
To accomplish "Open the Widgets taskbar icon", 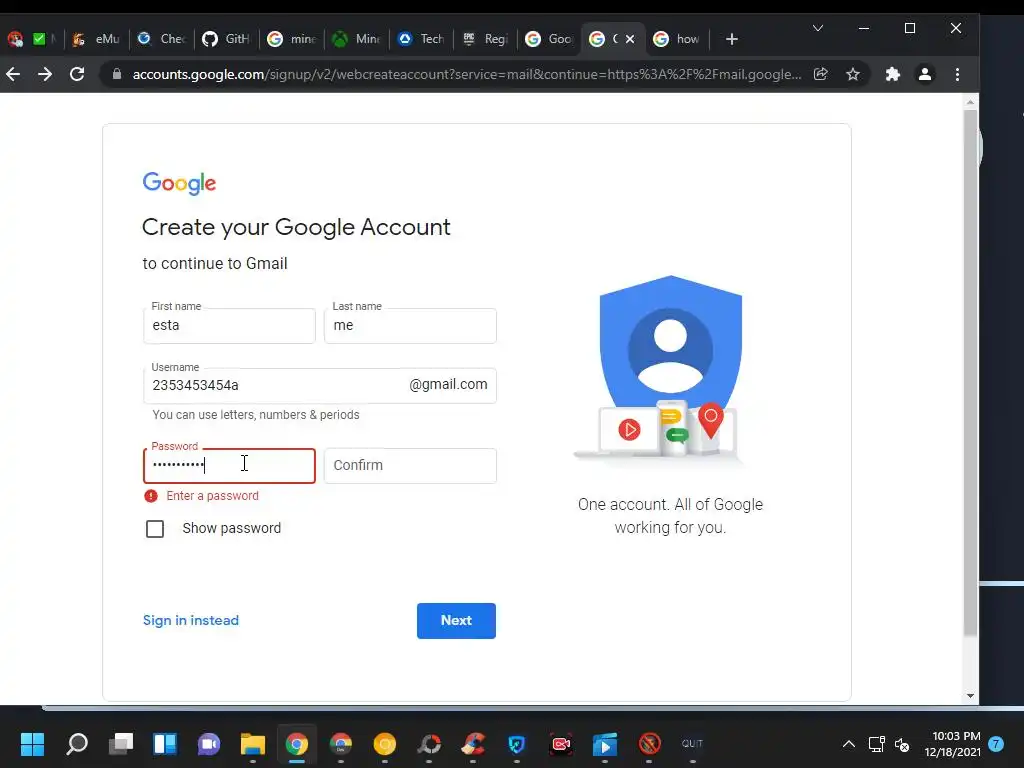I will [165, 743].
